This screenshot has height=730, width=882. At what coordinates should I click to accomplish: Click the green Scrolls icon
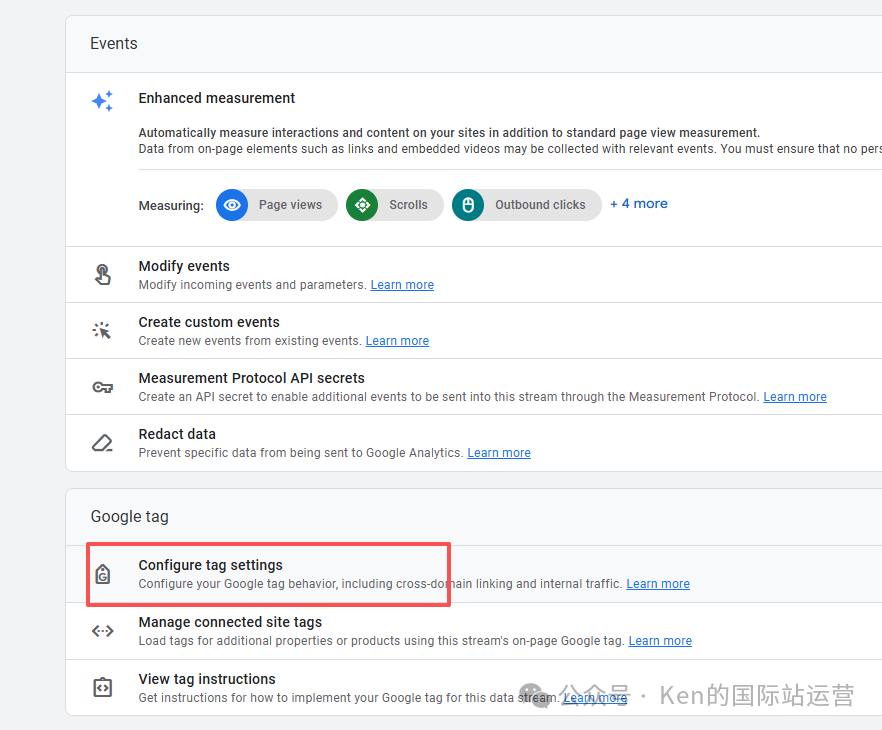tap(362, 205)
